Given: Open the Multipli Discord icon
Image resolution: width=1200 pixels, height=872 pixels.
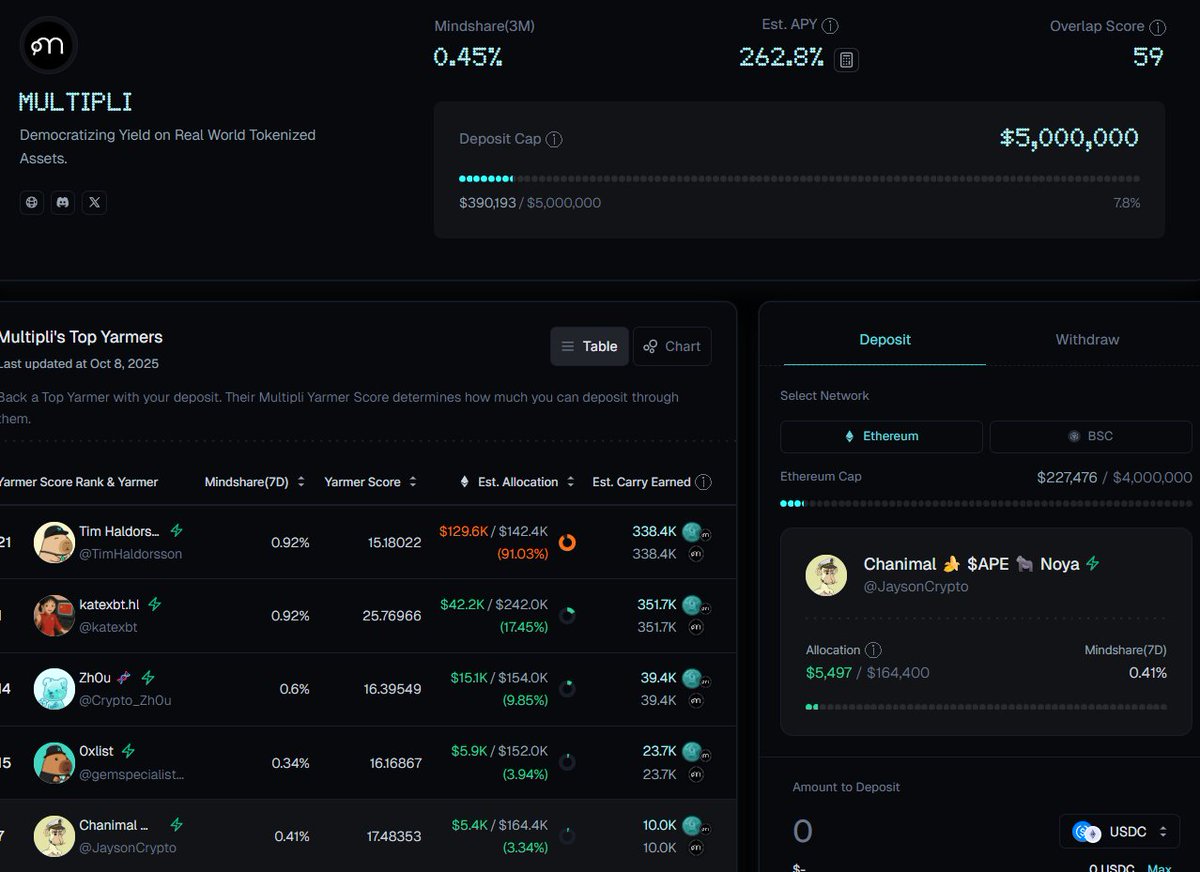Looking at the screenshot, I should pos(63,202).
